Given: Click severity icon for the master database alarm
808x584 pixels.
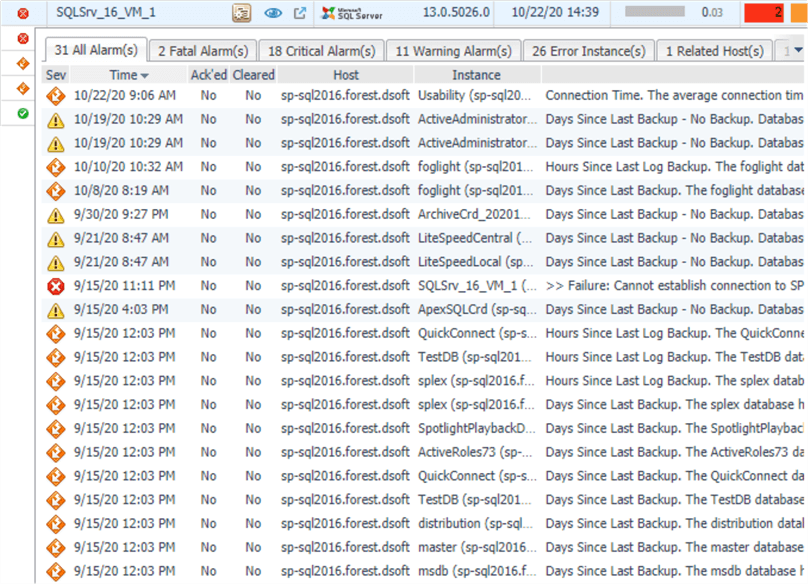Looking at the screenshot, I should (56, 547).
